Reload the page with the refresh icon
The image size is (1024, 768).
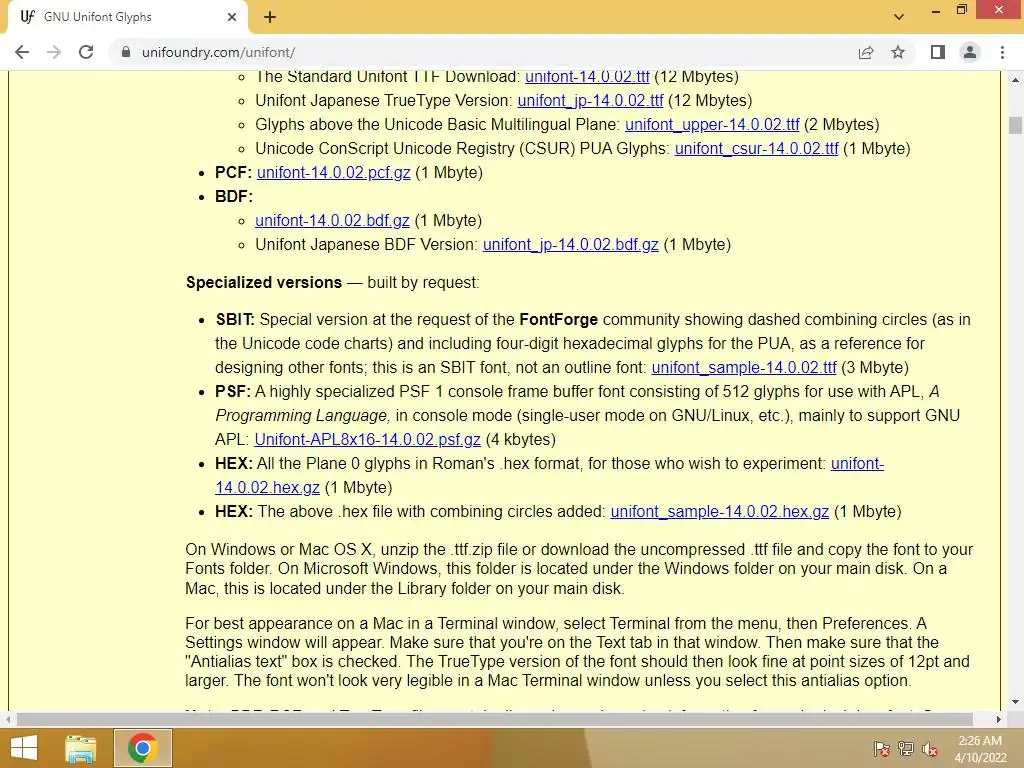pos(86,52)
